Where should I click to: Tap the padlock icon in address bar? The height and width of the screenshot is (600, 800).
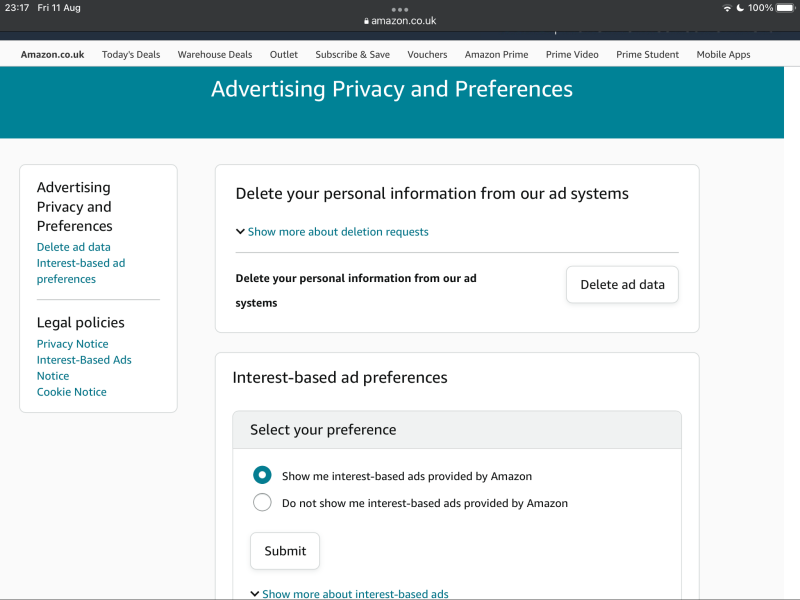366,21
